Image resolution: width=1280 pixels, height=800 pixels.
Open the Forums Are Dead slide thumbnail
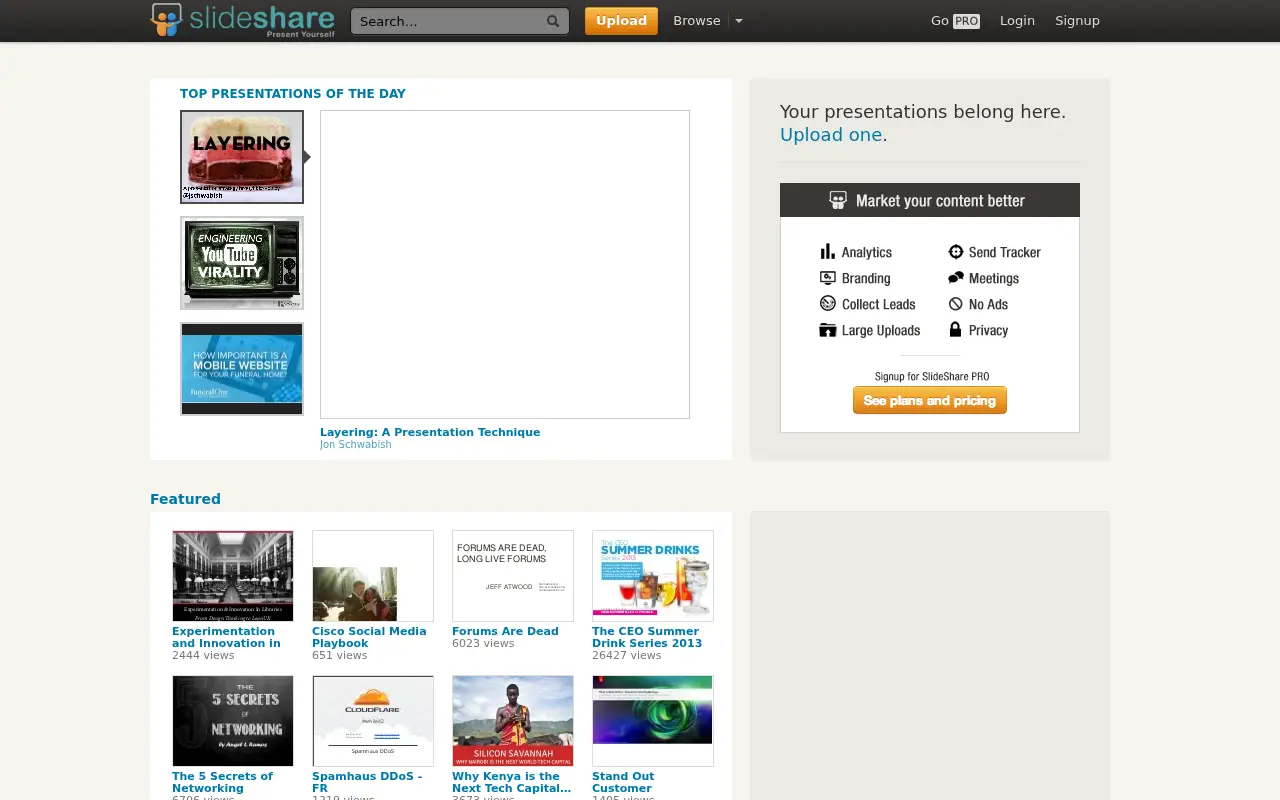tap(513, 576)
